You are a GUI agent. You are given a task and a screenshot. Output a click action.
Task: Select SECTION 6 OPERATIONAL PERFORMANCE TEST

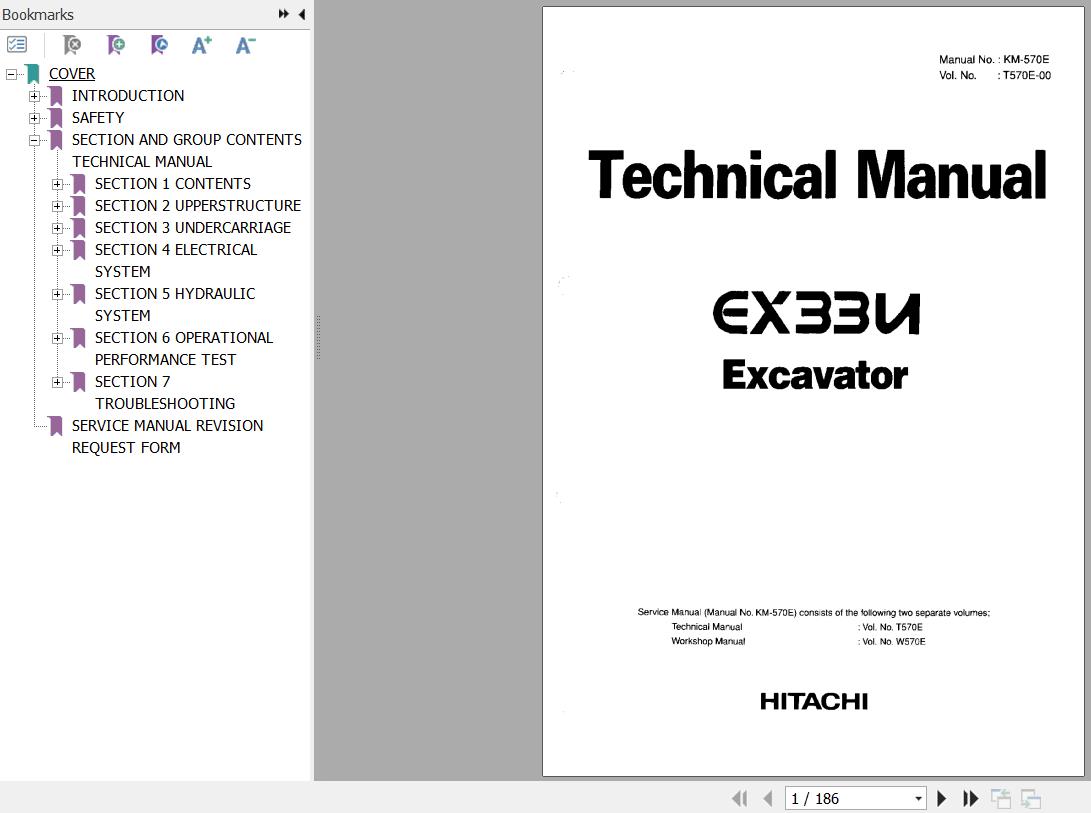[x=184, y=349]
